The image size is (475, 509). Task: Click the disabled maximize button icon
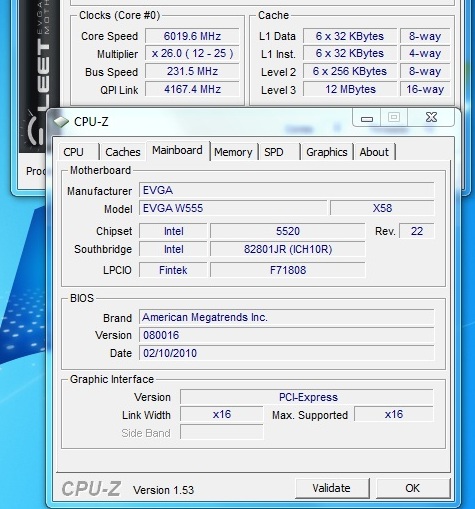(x=394, y=117)
